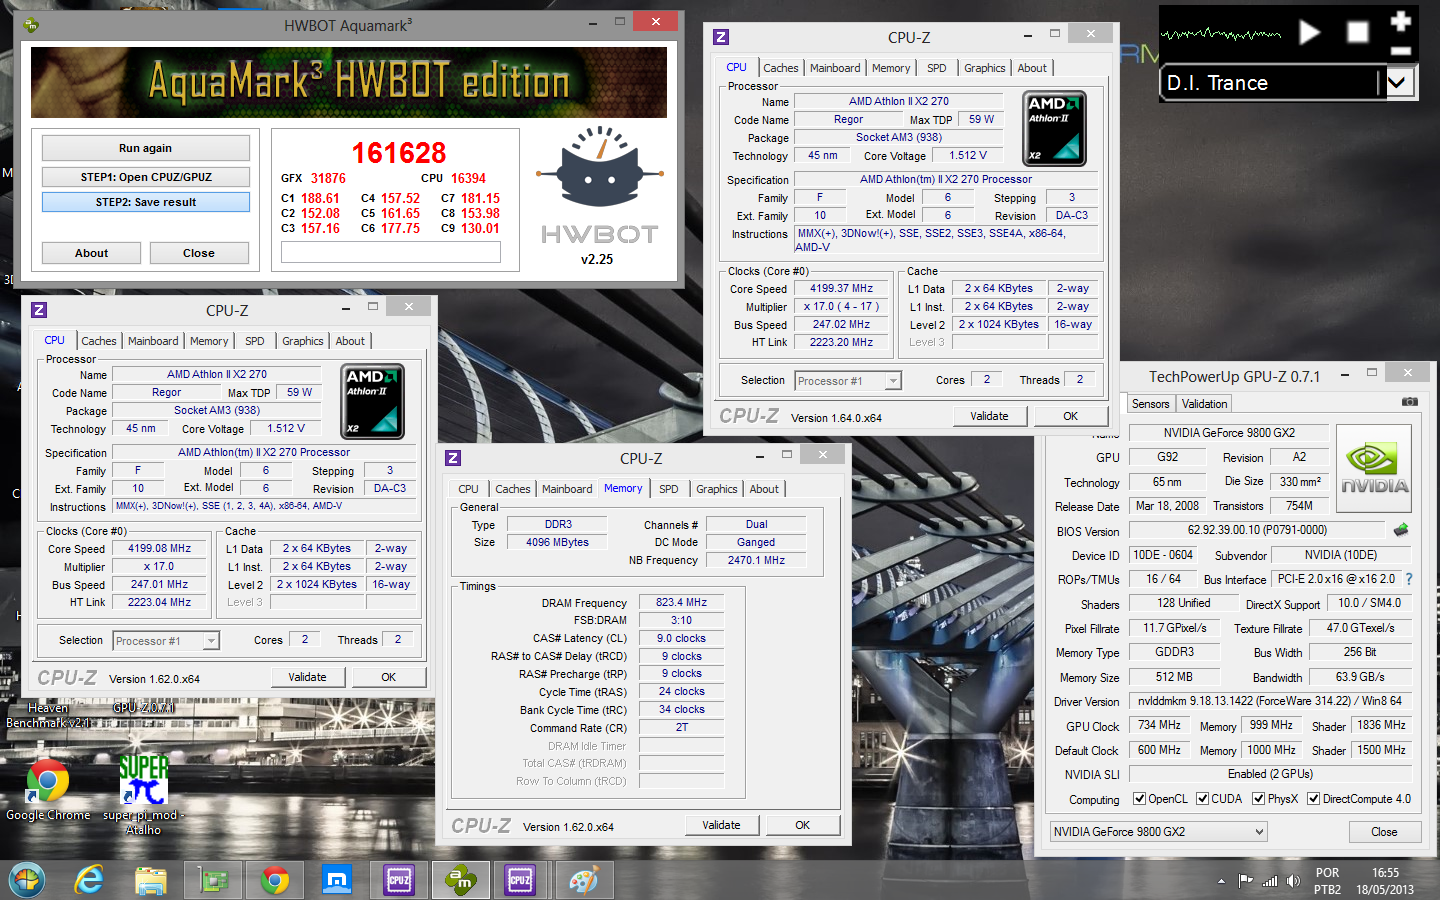Click the Close button in Aquamark
1440x900 pixels.
[199, 253]
